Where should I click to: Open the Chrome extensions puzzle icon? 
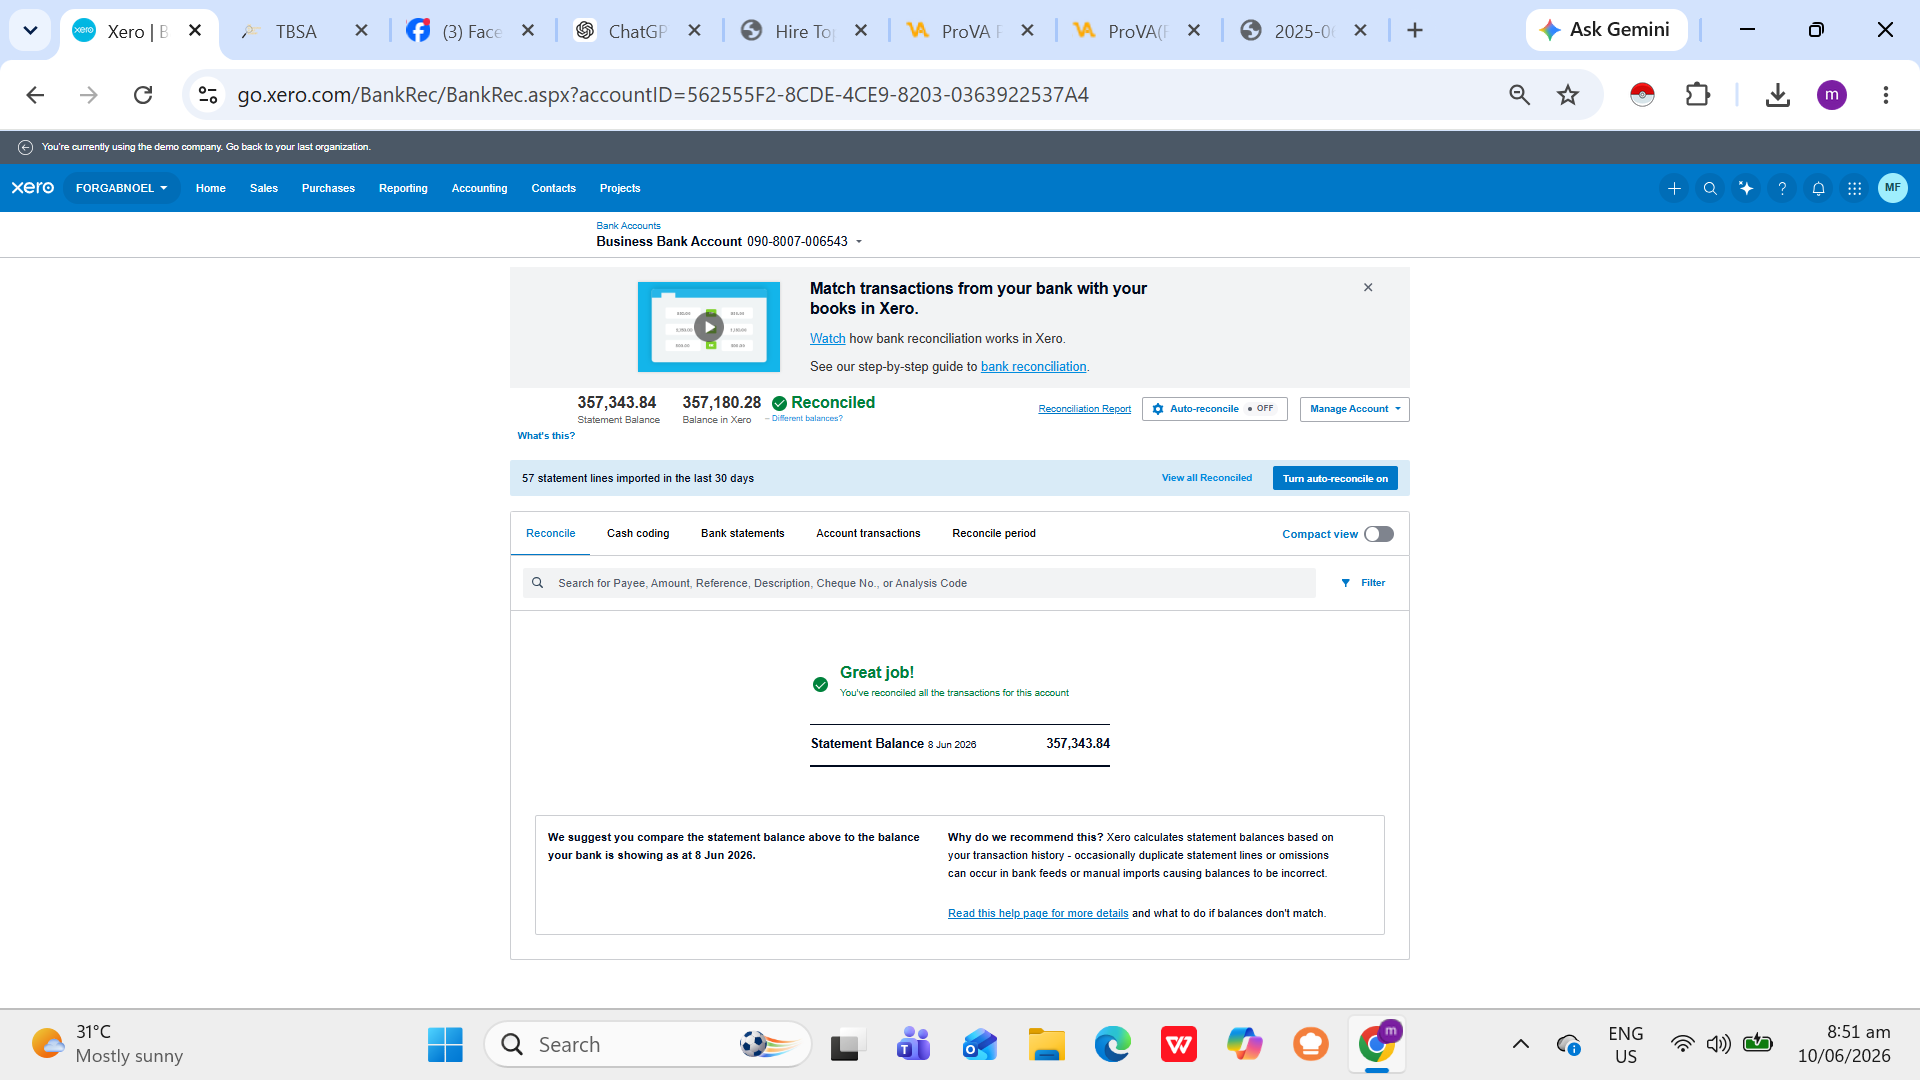[1698, 95]
